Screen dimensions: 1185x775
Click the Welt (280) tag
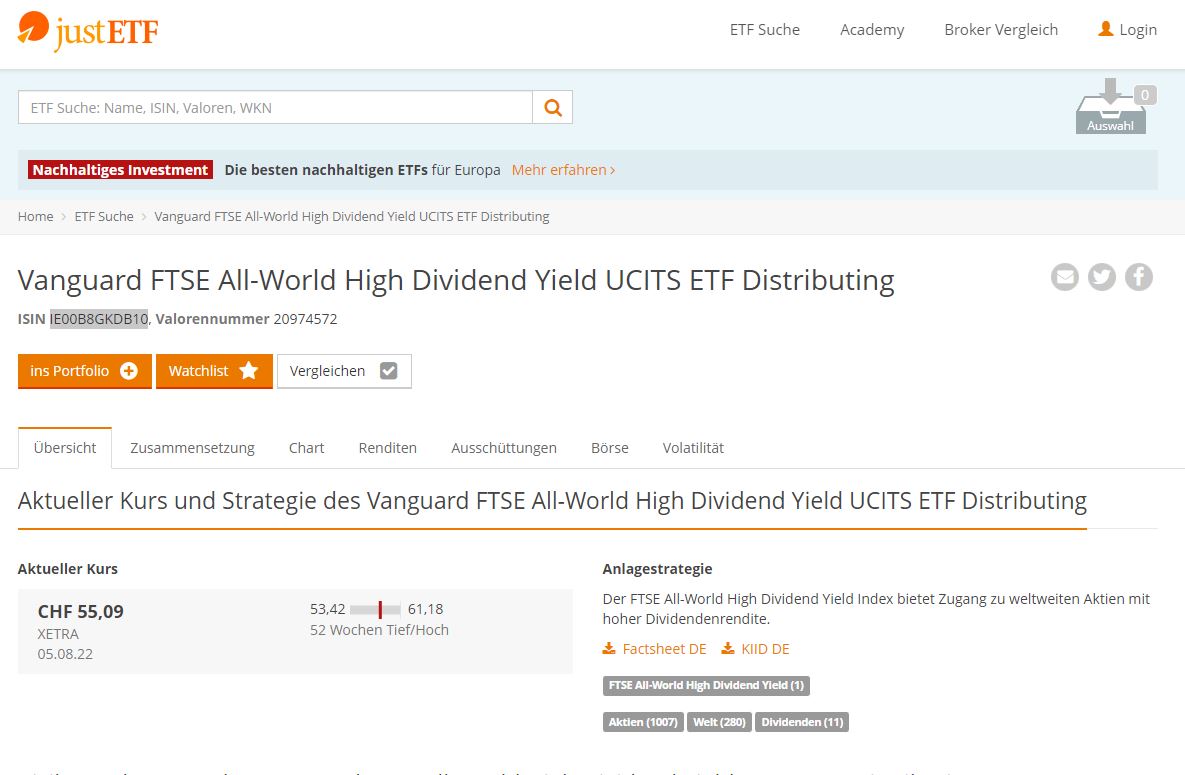(x=719, y=722)
